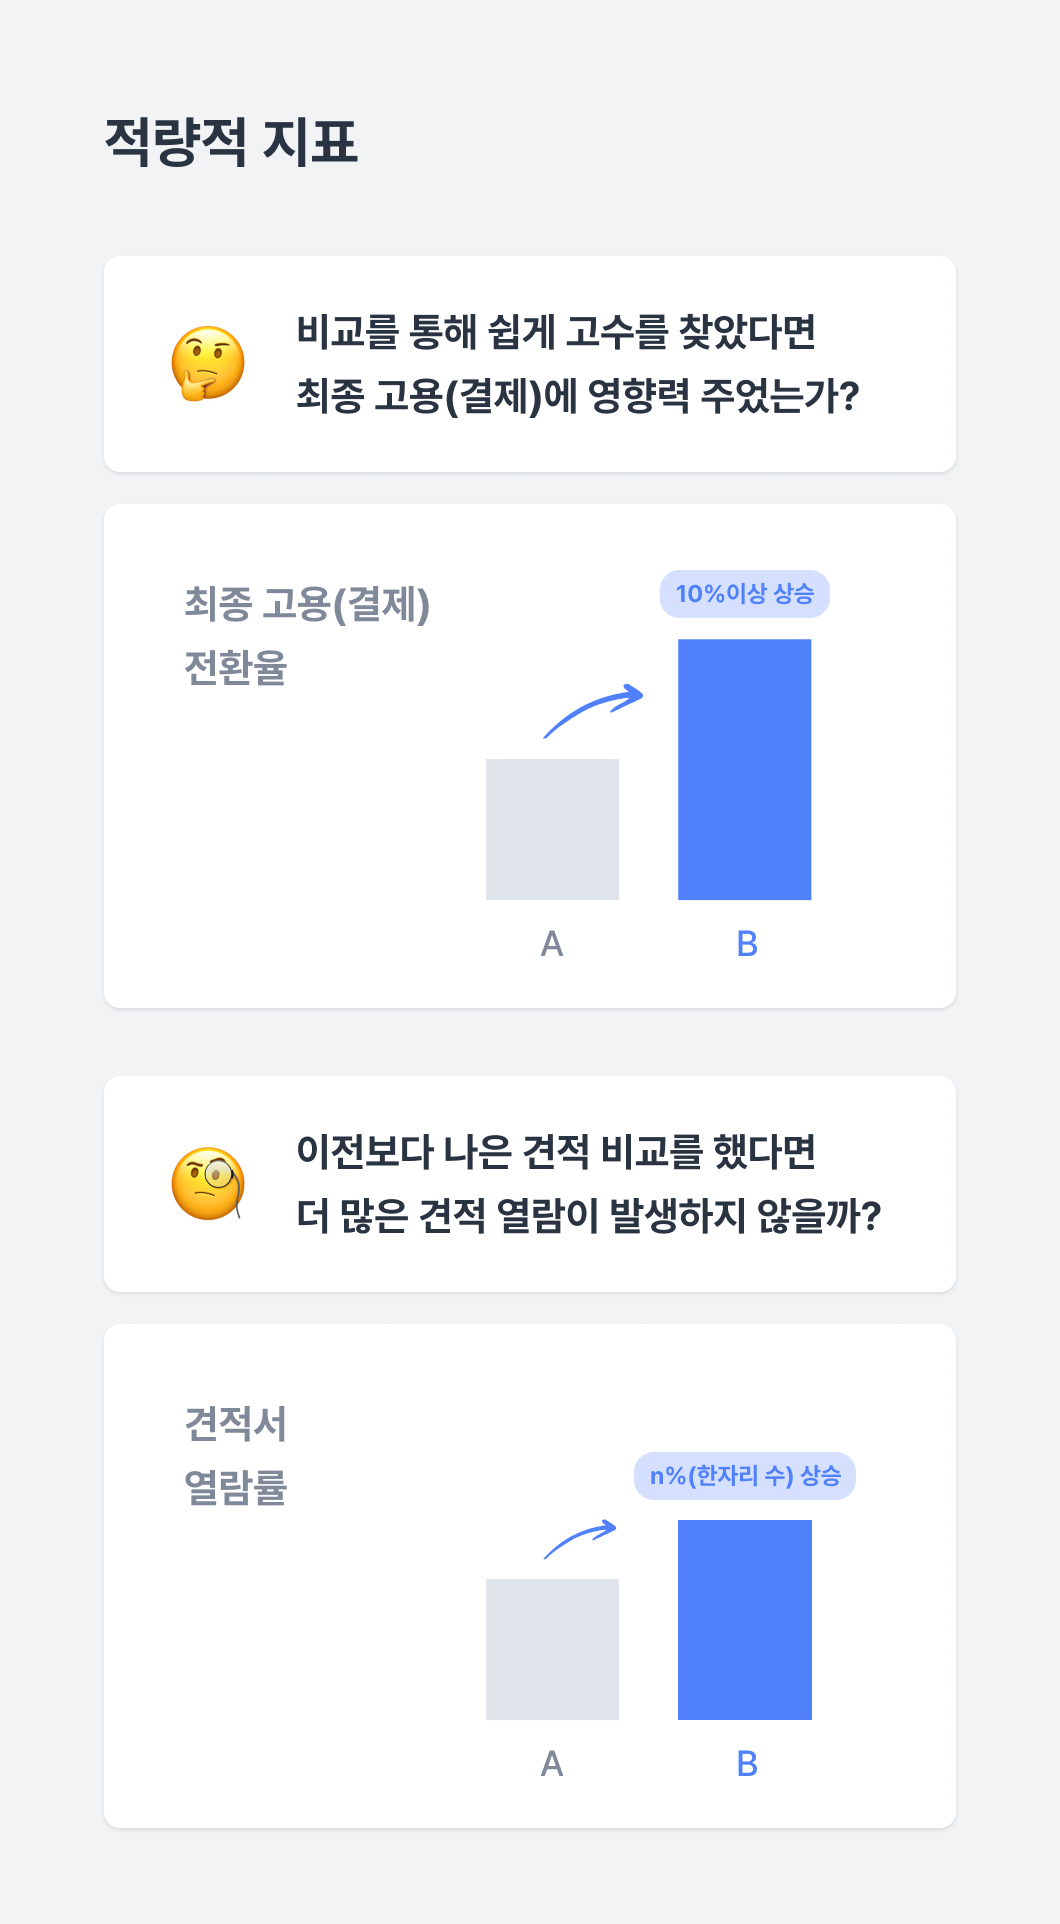Click the '최종 고용(결제) 전환율' chart title
This screenshot has width=1060, height=1924.
point(307,636)
